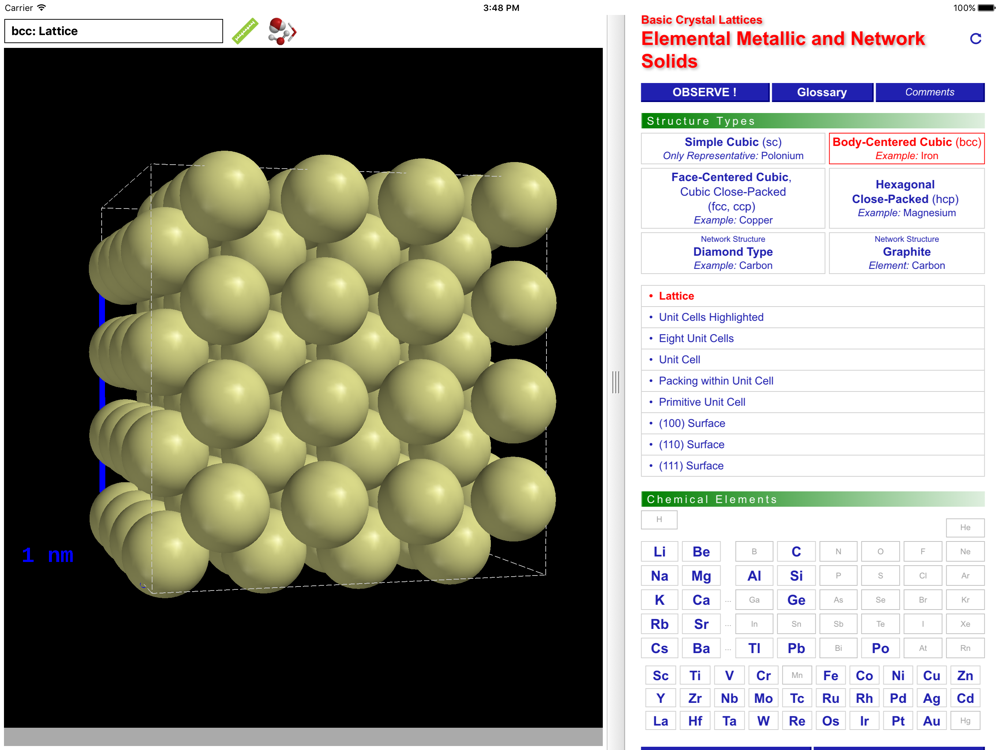Select the polonium (Po) element tile
The width and height of the screenshot is (1000, 750).
[880, 648]
